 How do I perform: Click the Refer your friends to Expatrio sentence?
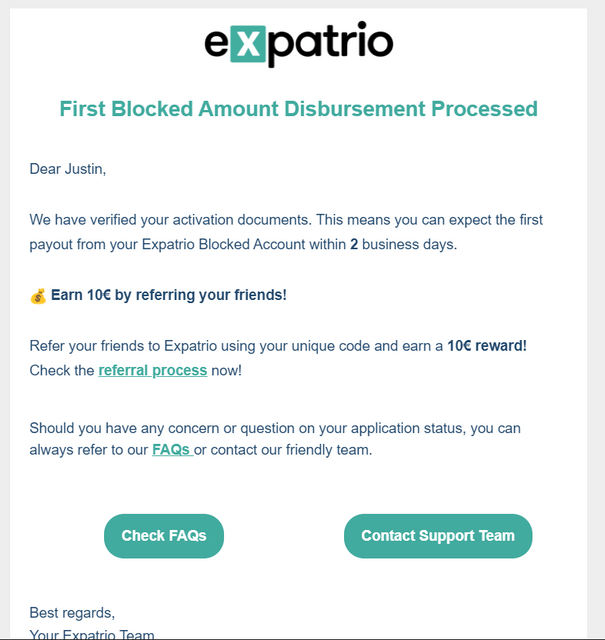point(278,346)
